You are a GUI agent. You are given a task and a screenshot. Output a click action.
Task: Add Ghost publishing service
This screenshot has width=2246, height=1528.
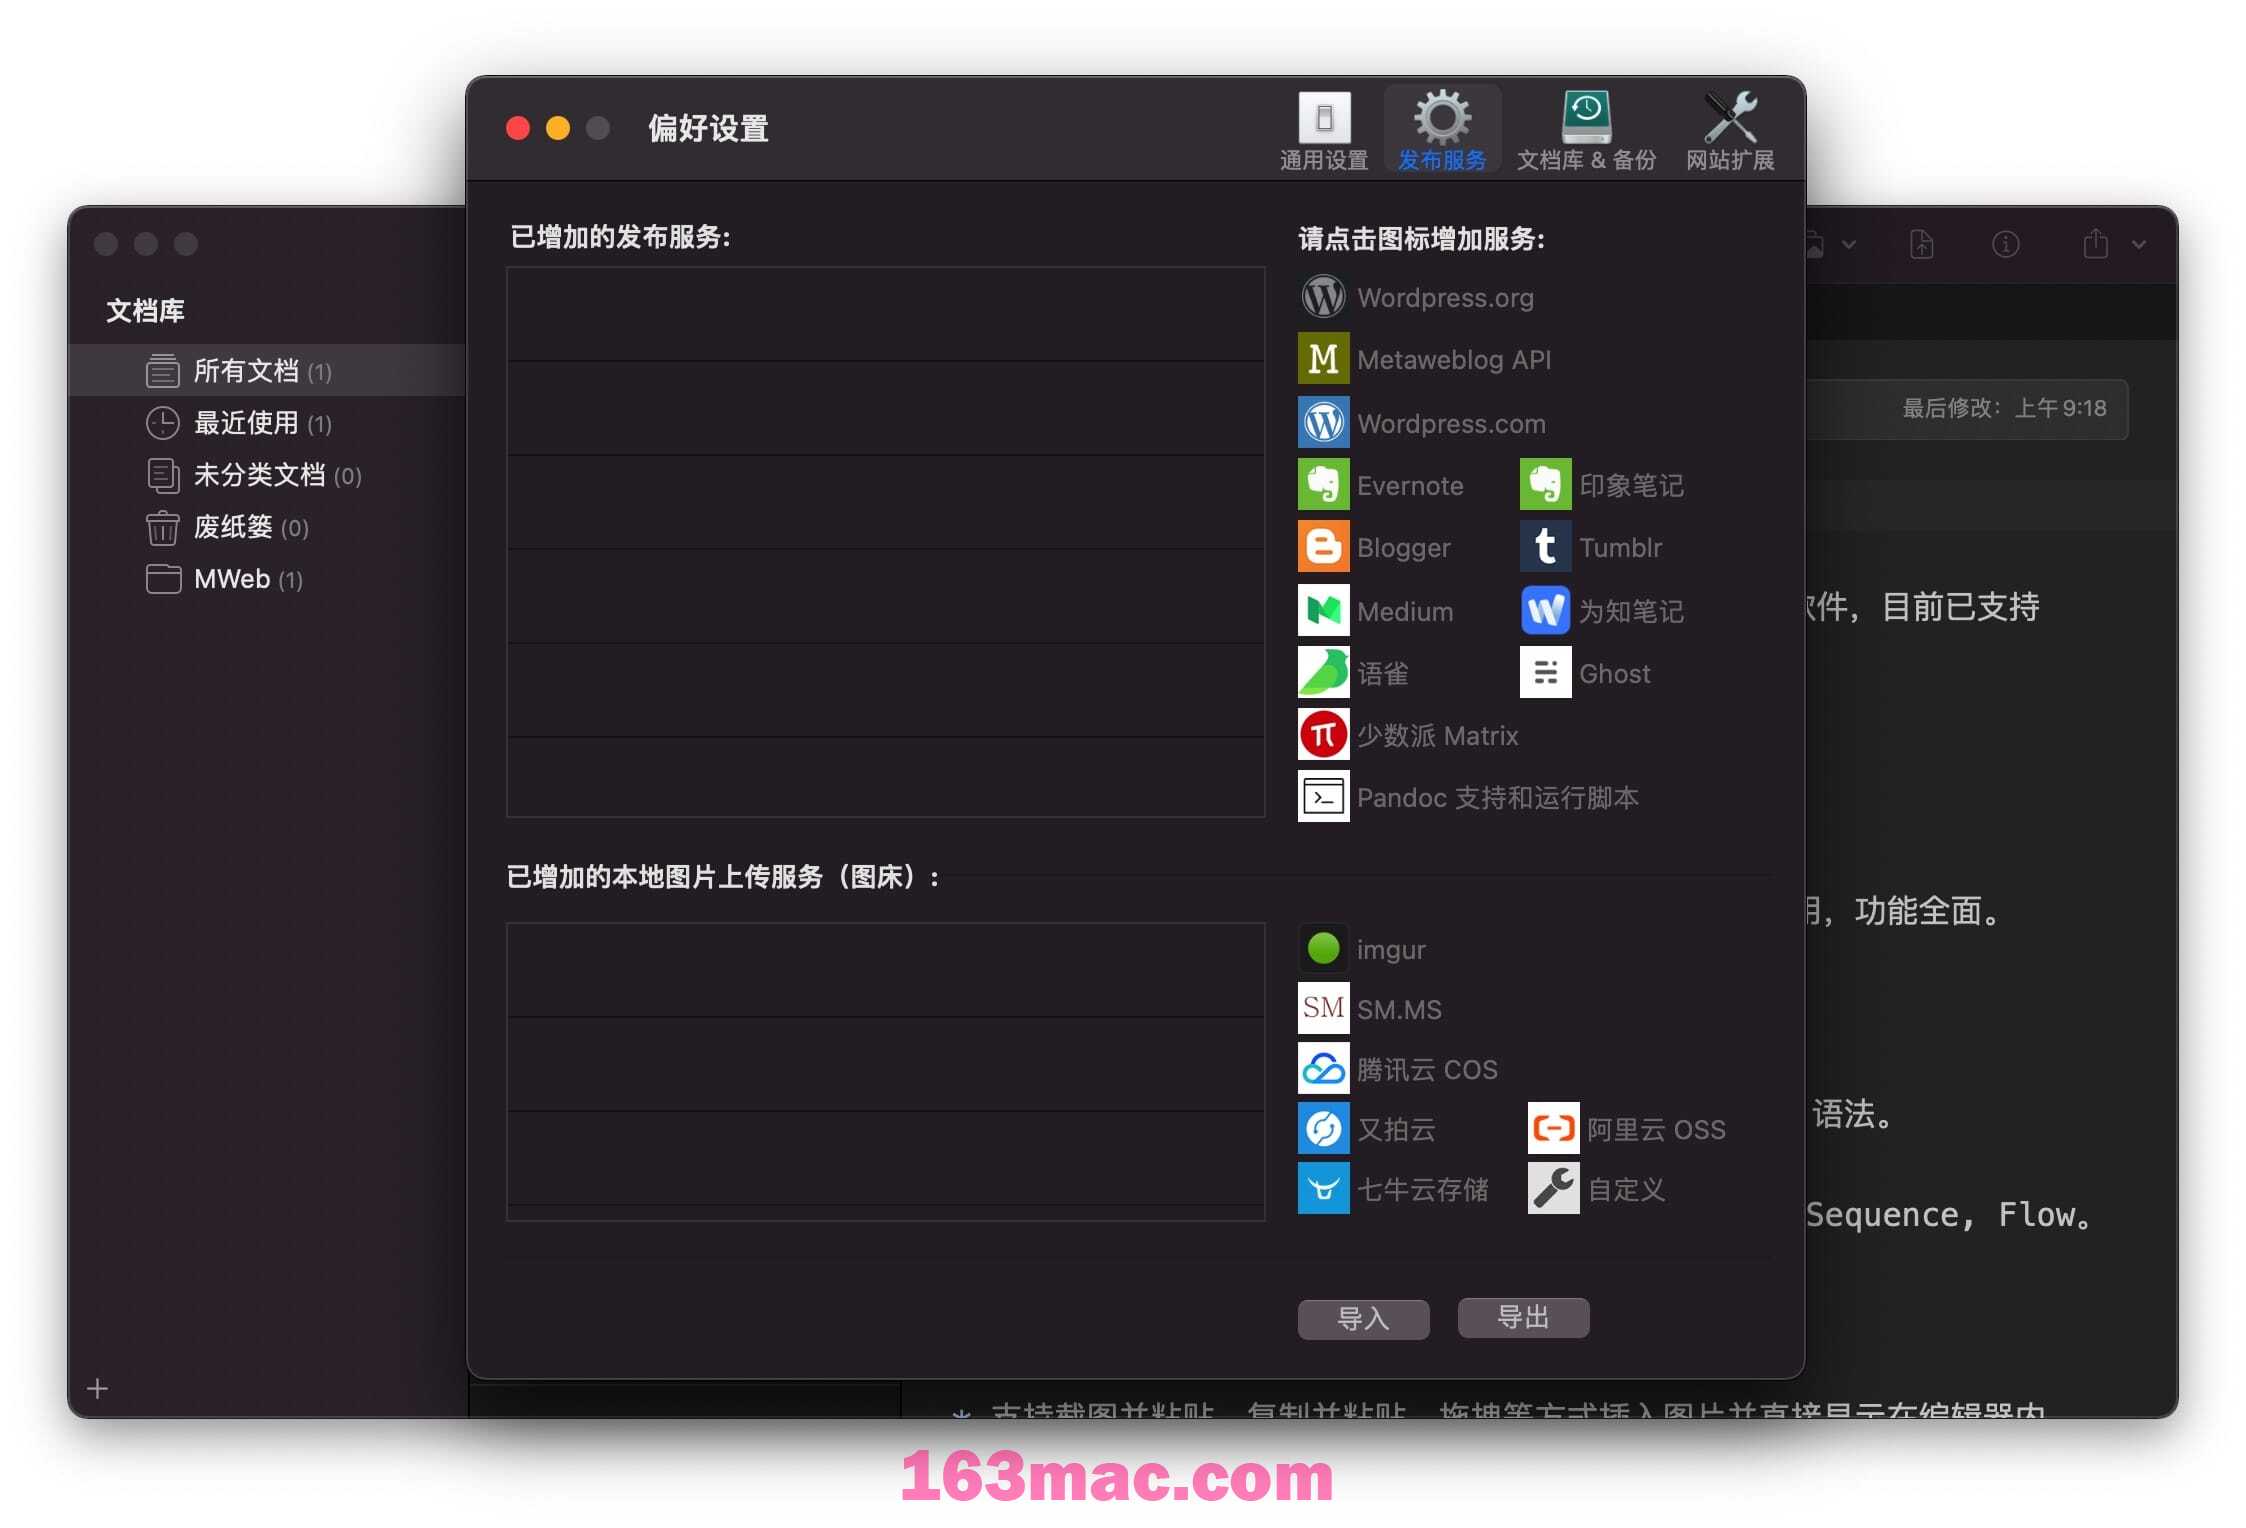tap(1545, 673)
